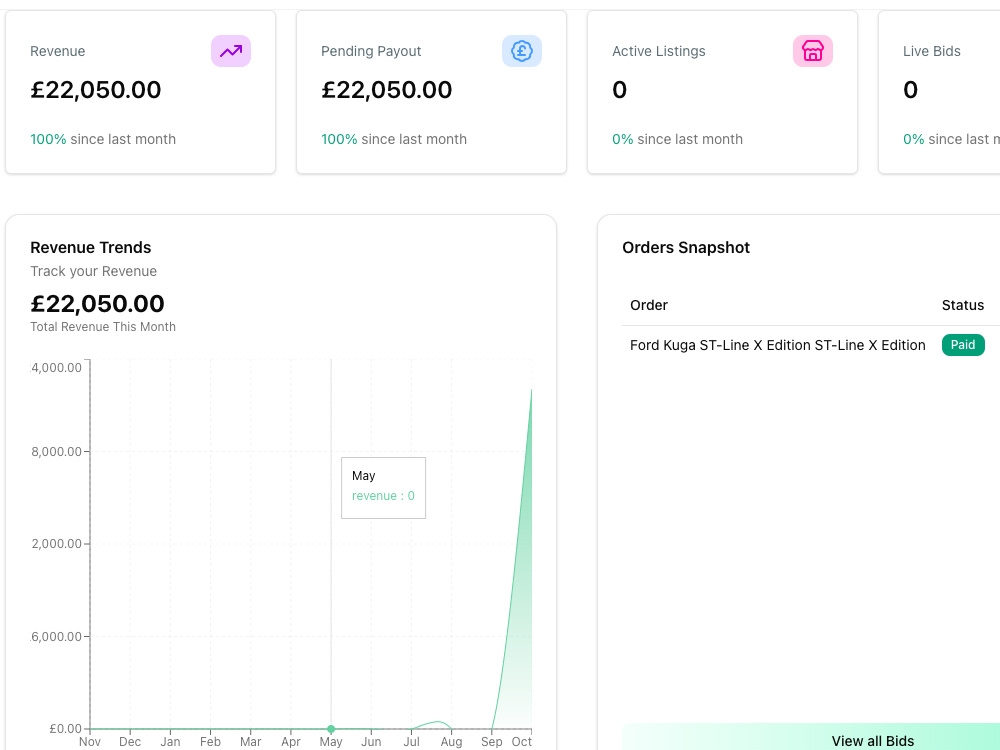
Task: Click the Status column header
Action: point(963,305)
